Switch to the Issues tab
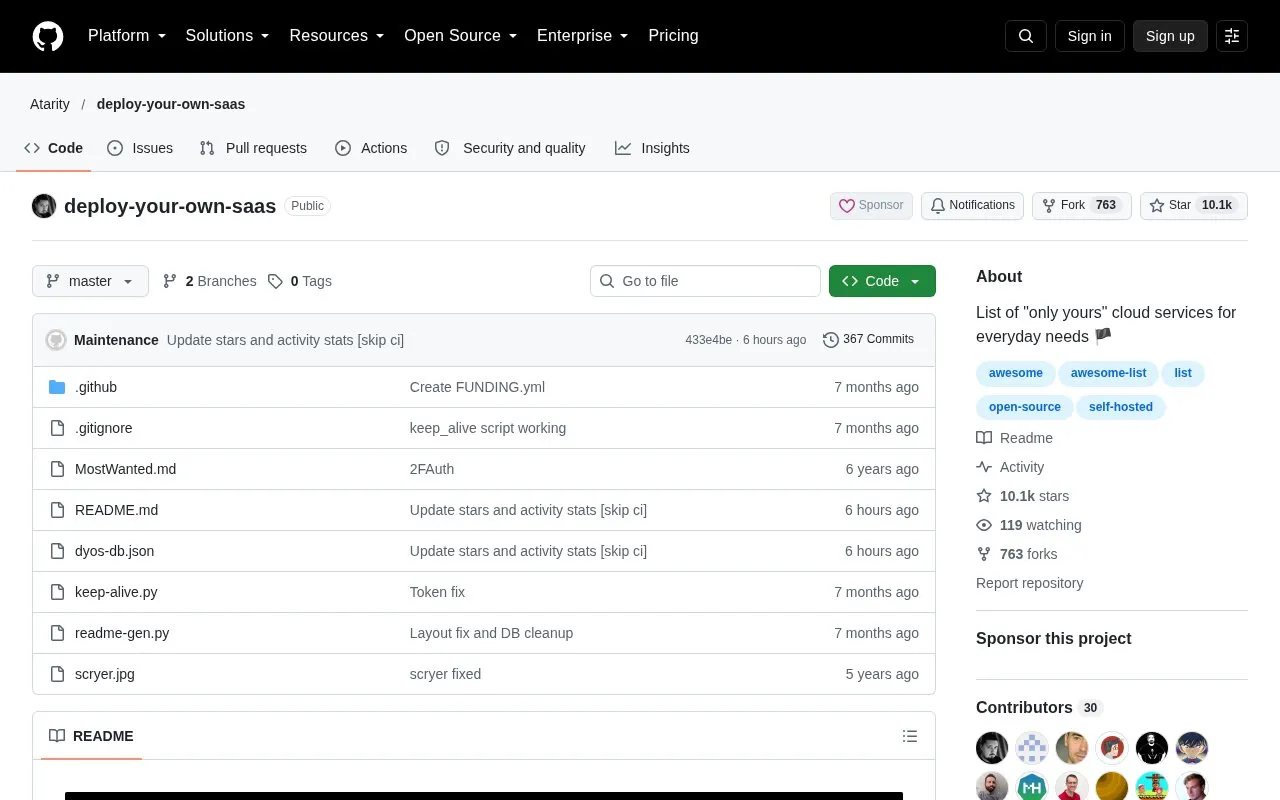 click(140, 148)
